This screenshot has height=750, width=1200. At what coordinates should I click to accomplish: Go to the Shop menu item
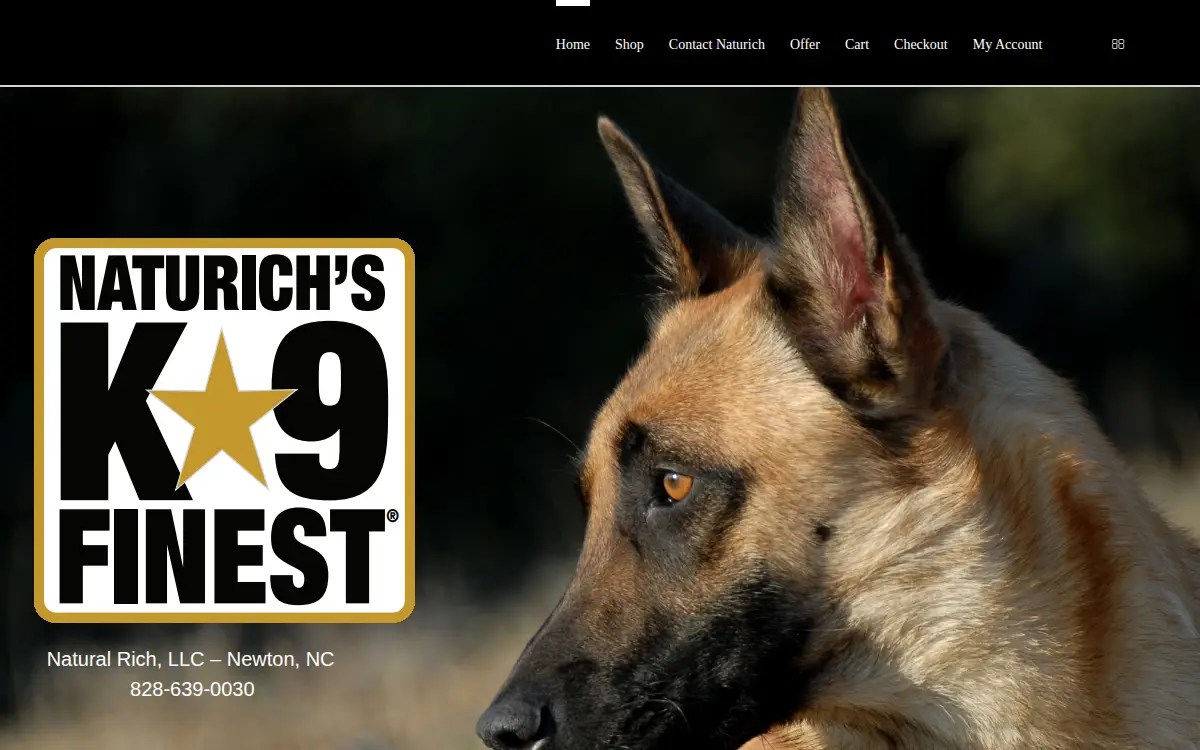click(629, 44)
